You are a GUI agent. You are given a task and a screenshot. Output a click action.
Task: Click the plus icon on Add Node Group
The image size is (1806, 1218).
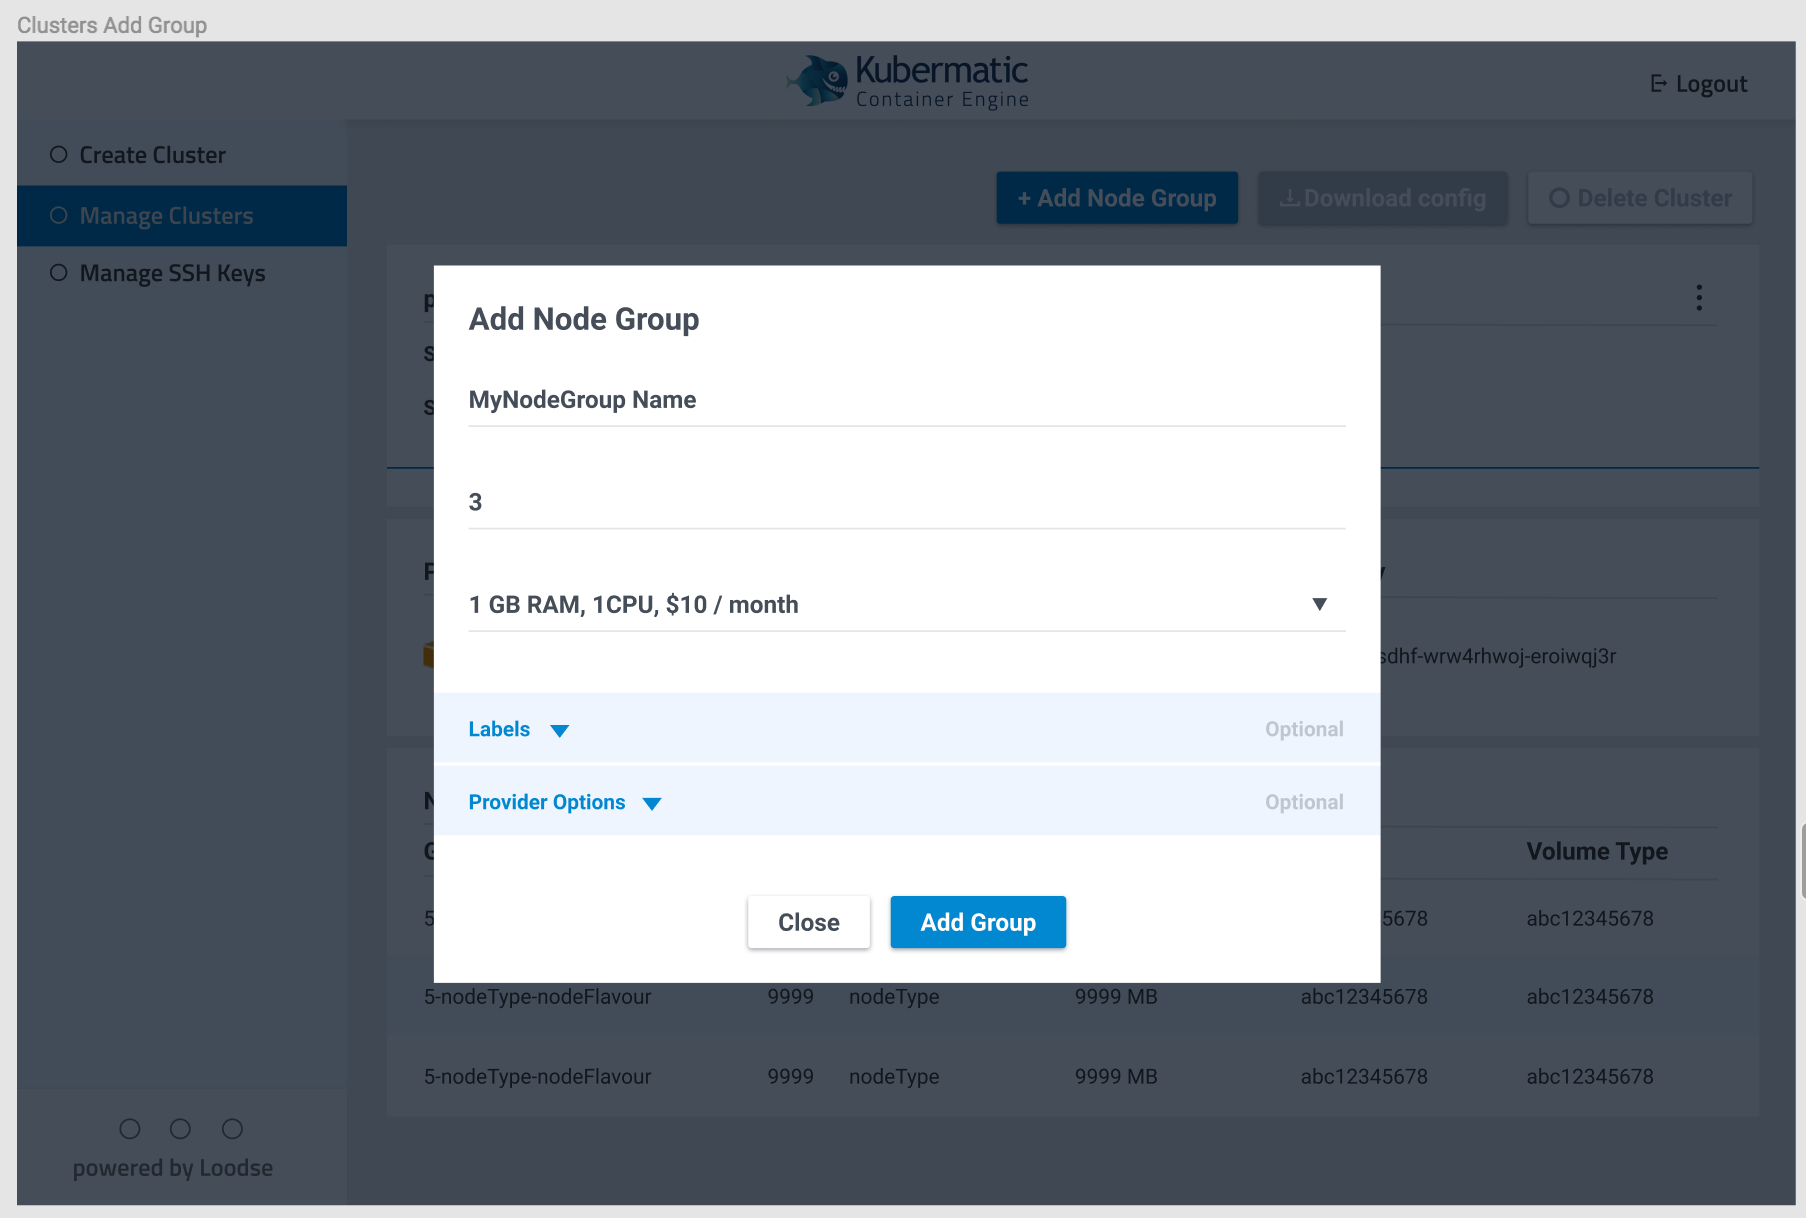pos(1026,198)
